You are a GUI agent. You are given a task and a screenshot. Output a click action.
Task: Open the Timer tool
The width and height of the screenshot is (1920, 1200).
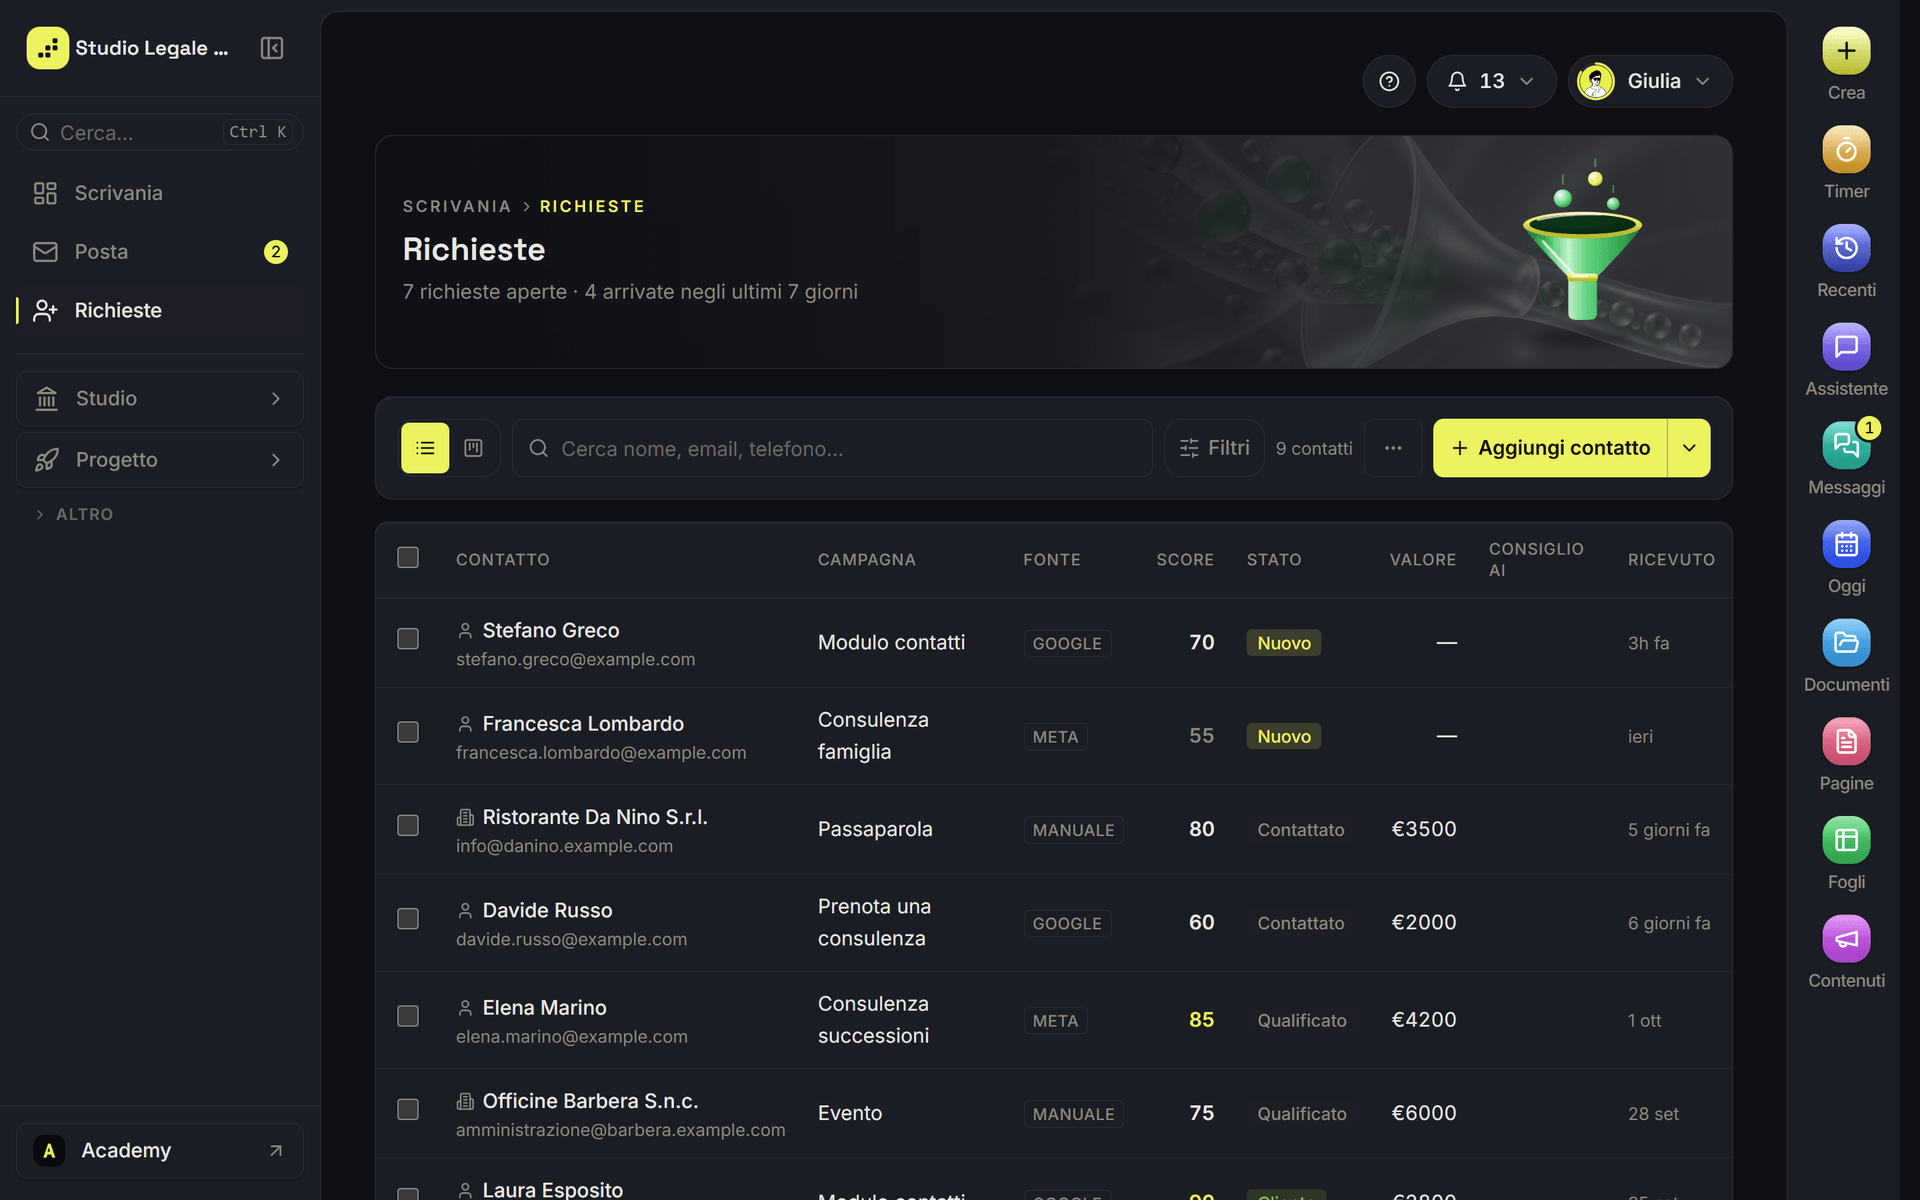coord(1846,150)
